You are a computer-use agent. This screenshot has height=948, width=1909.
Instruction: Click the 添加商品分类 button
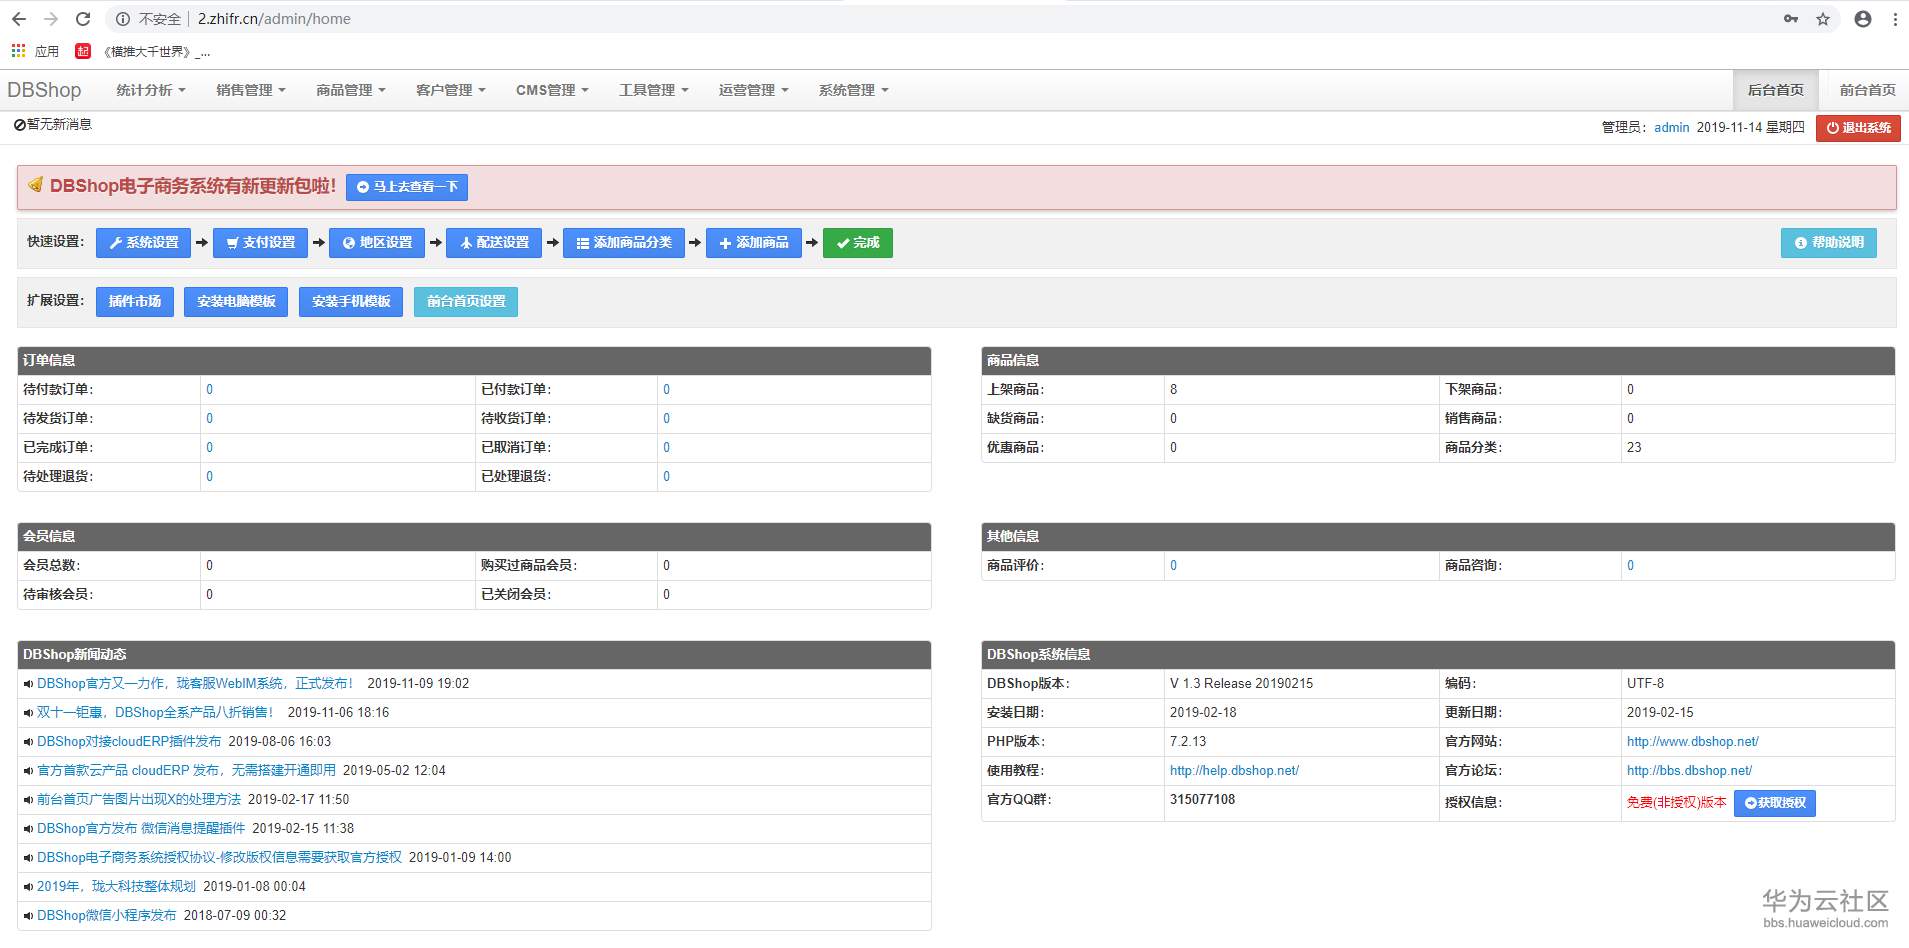[624, 243]
